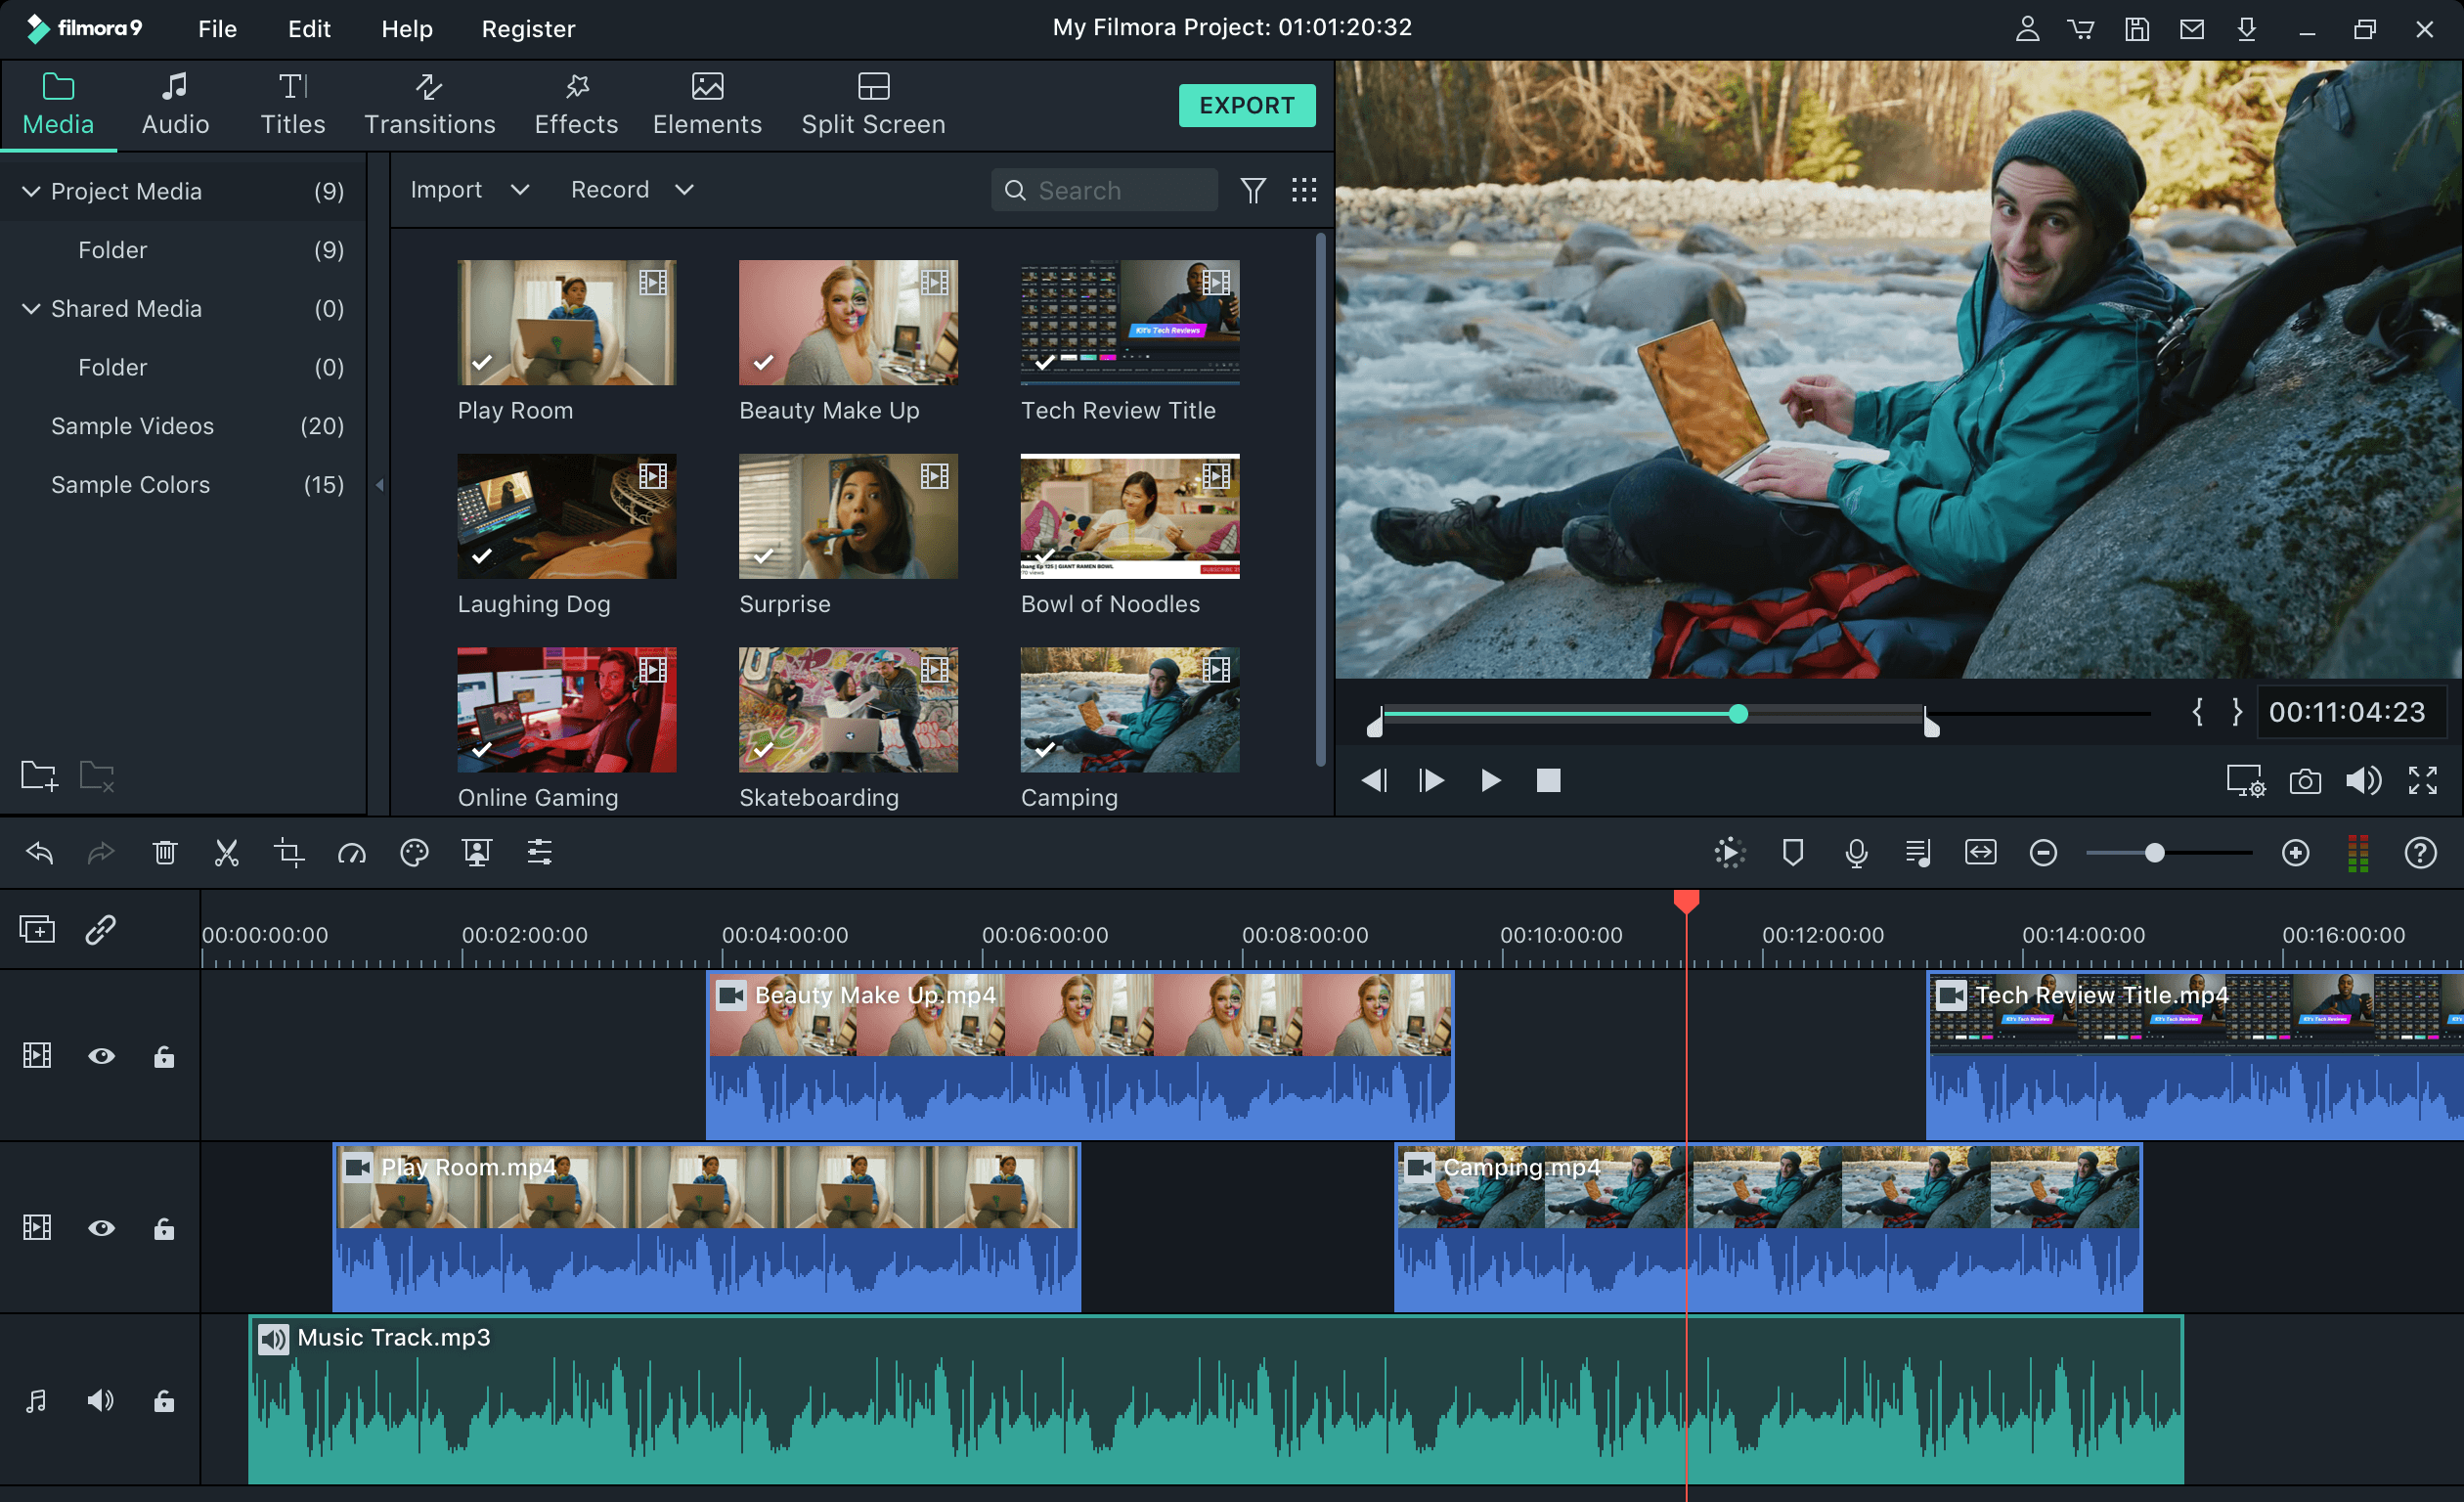The width and height of the screenshot is (2464, 1502).
Task: Select the Voiceover record microphone icon
Action: pyautogui.click(x=1855, y=854)
